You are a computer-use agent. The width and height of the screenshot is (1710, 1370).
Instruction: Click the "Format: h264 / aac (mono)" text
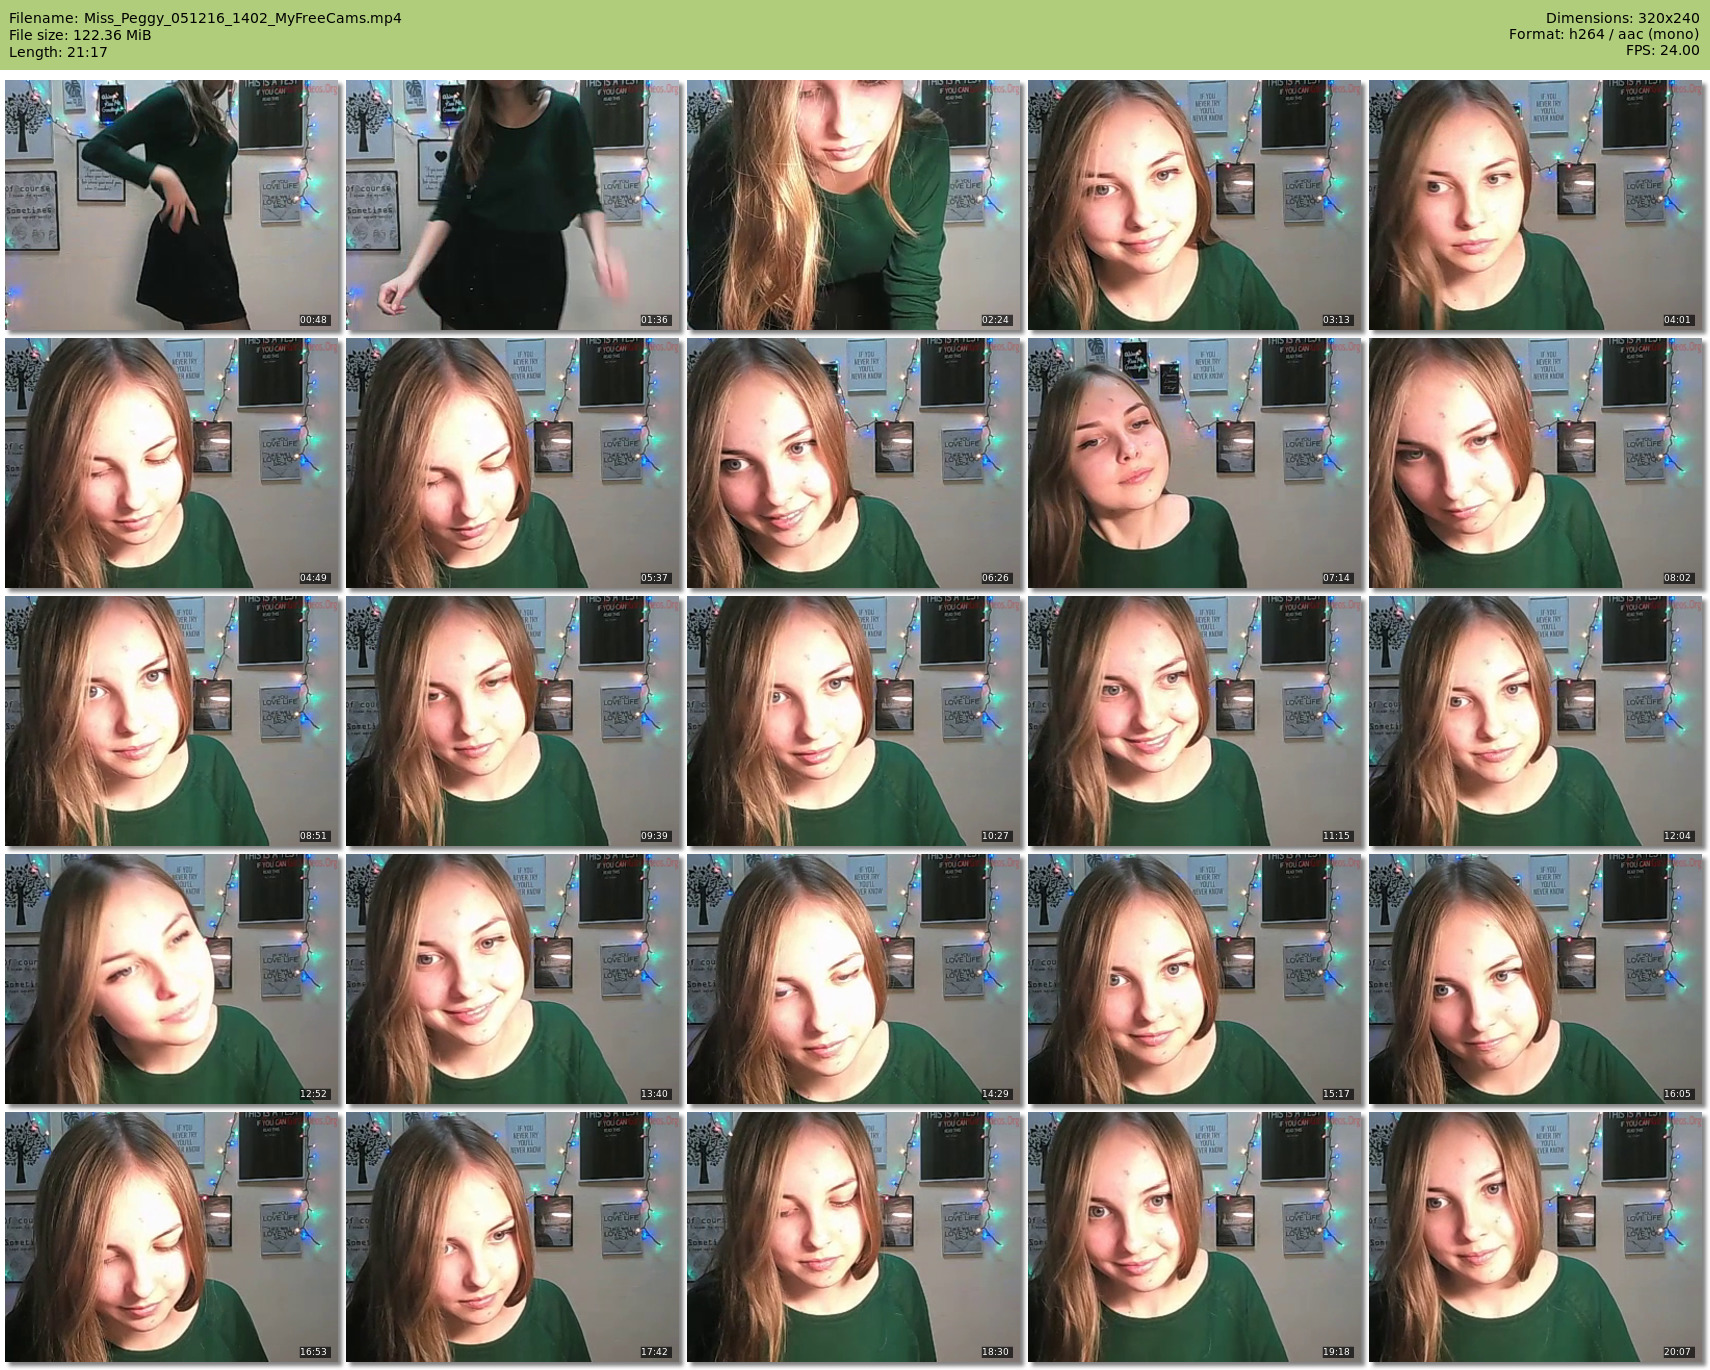(1604, 35)
